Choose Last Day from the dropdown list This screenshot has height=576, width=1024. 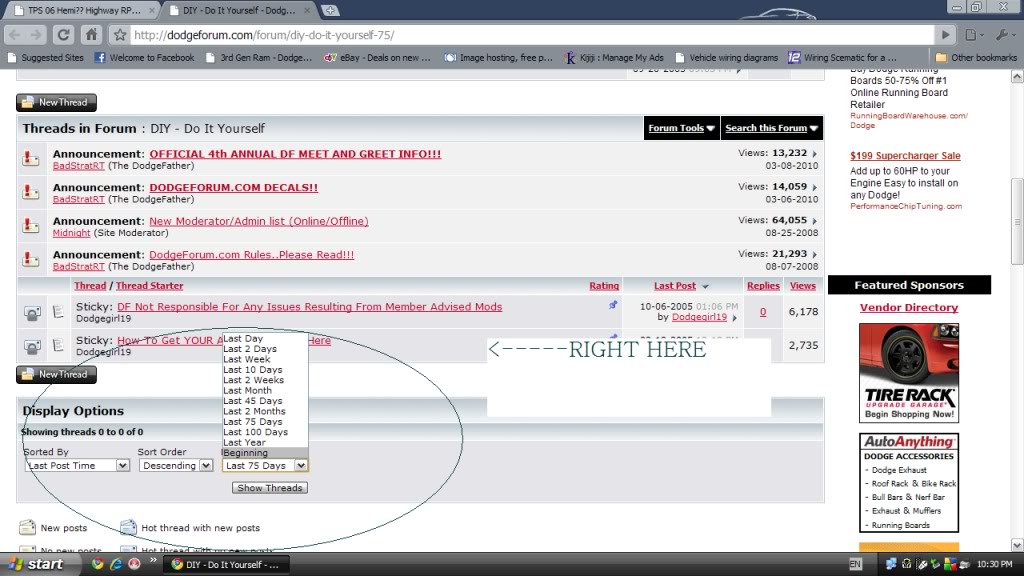coord(264,338)
